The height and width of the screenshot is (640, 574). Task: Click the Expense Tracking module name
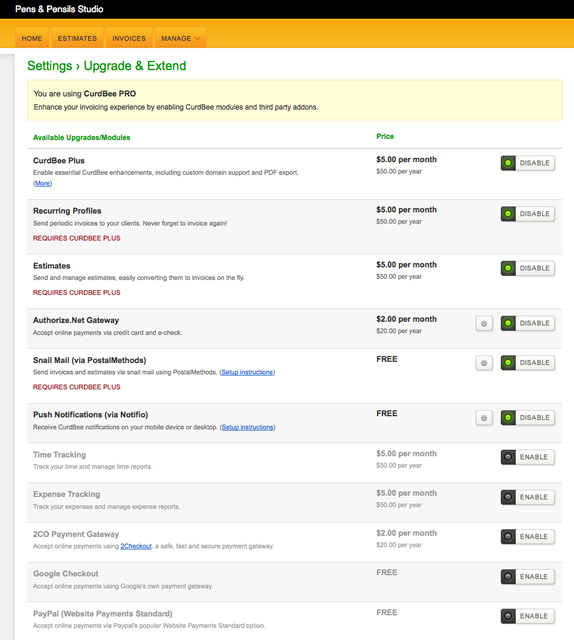click(67, 494)
